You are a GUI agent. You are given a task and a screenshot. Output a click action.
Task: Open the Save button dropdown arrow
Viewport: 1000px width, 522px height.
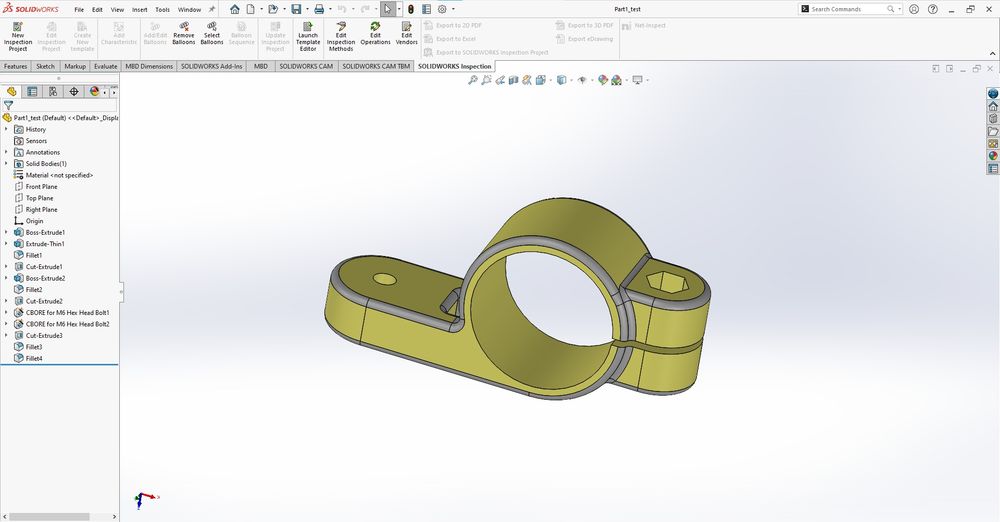(x=308, y=9)
